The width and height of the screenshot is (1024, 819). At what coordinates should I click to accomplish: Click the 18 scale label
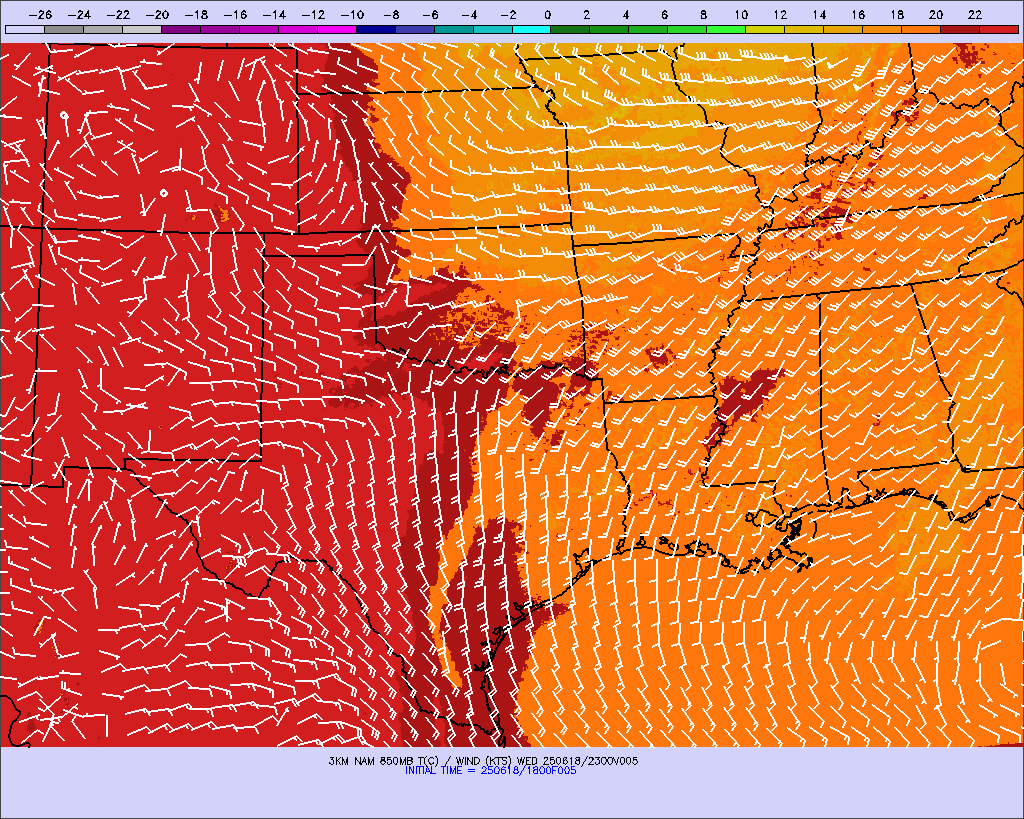coord(897,14)
